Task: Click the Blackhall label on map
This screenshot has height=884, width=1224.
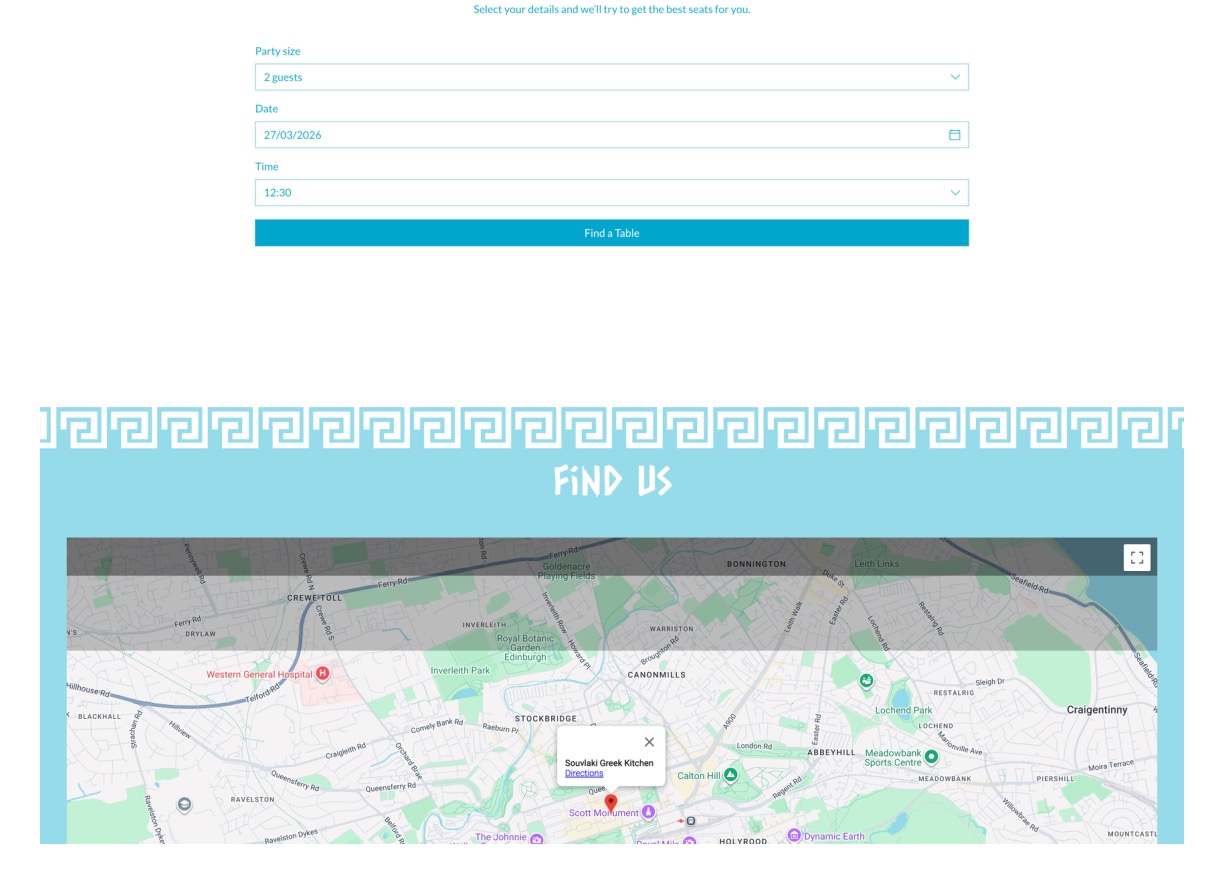Action: (x=99, y=716)
